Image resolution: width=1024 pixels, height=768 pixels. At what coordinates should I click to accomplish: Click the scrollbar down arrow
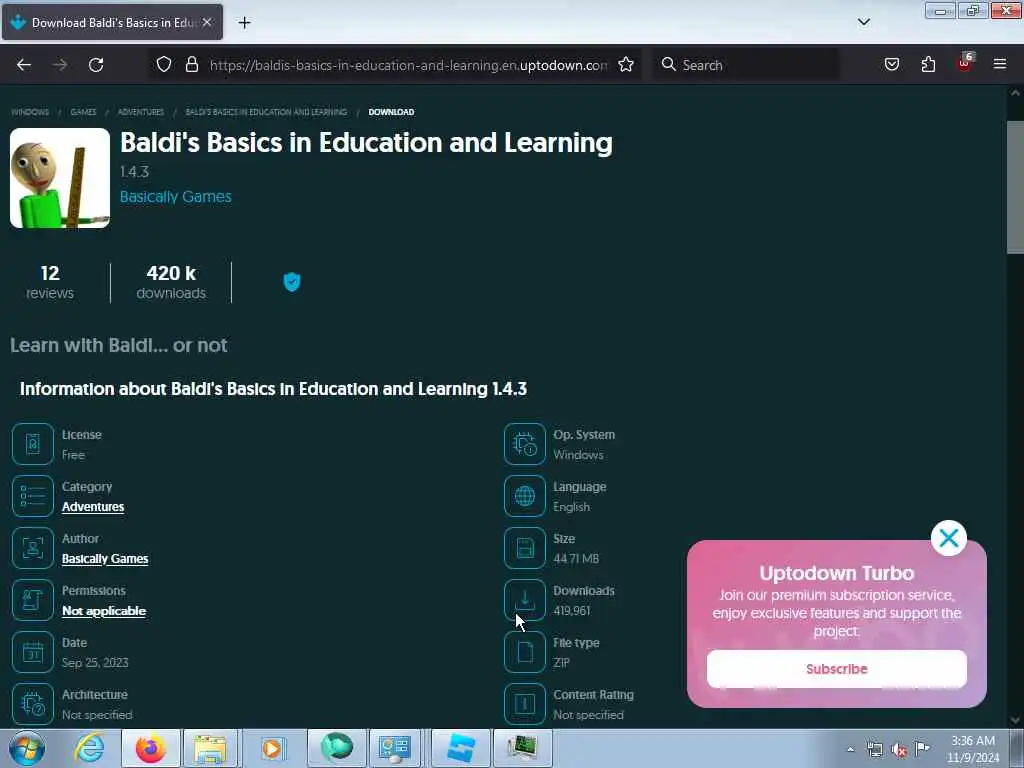point(1015,720)
